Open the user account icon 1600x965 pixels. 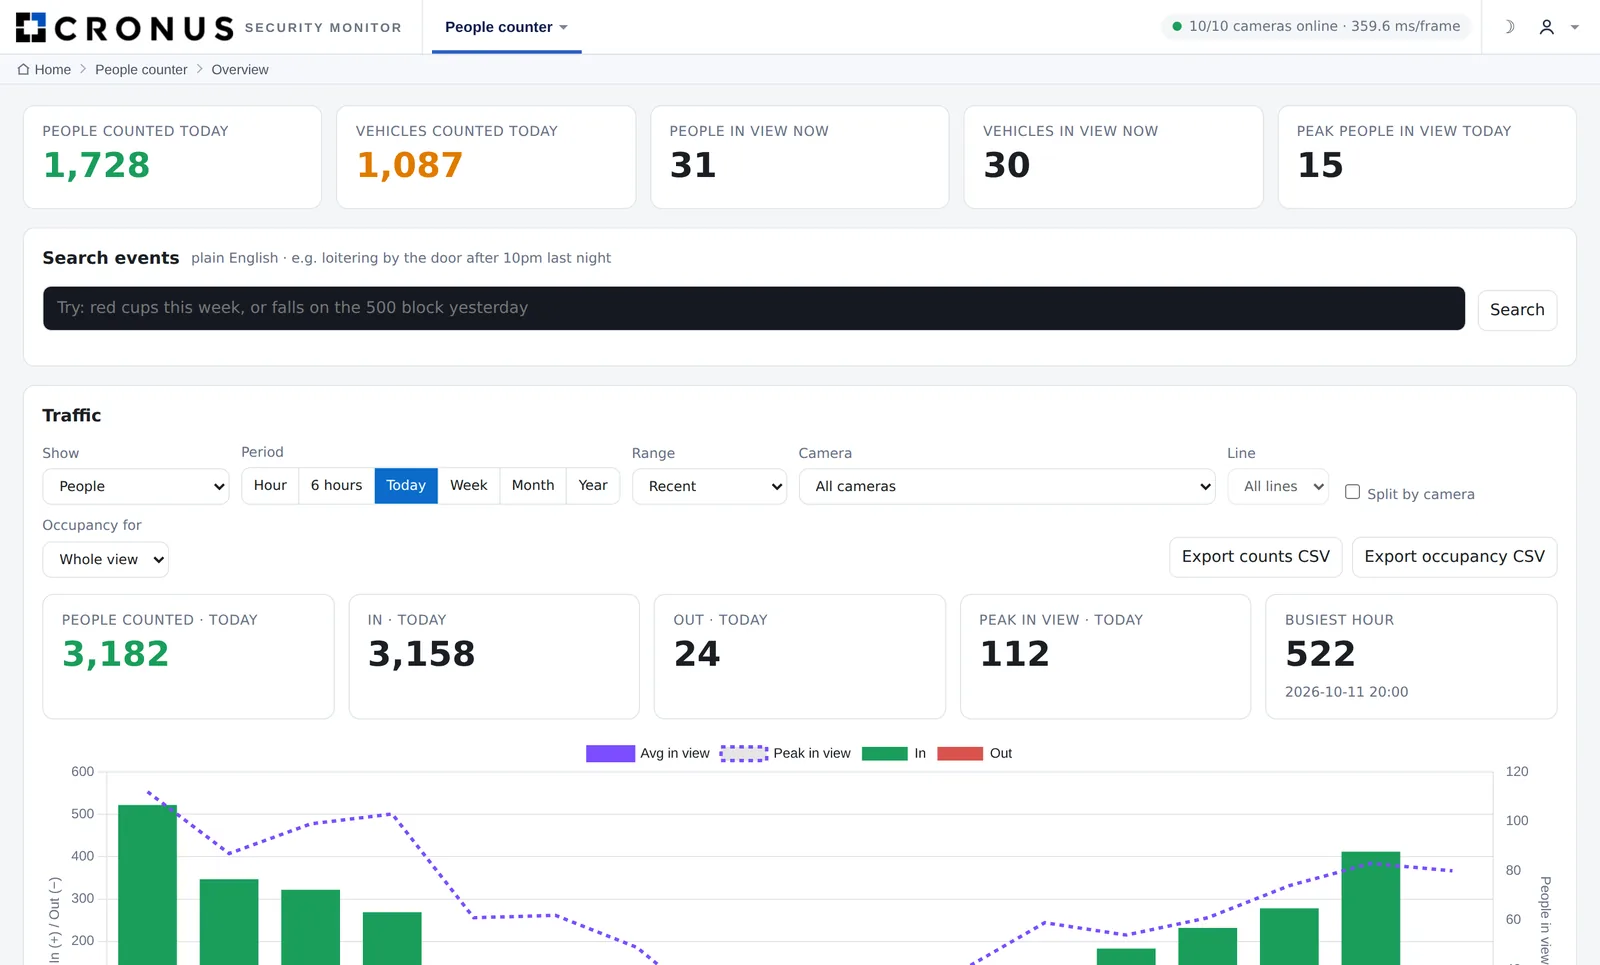(x=1546, y=27)
